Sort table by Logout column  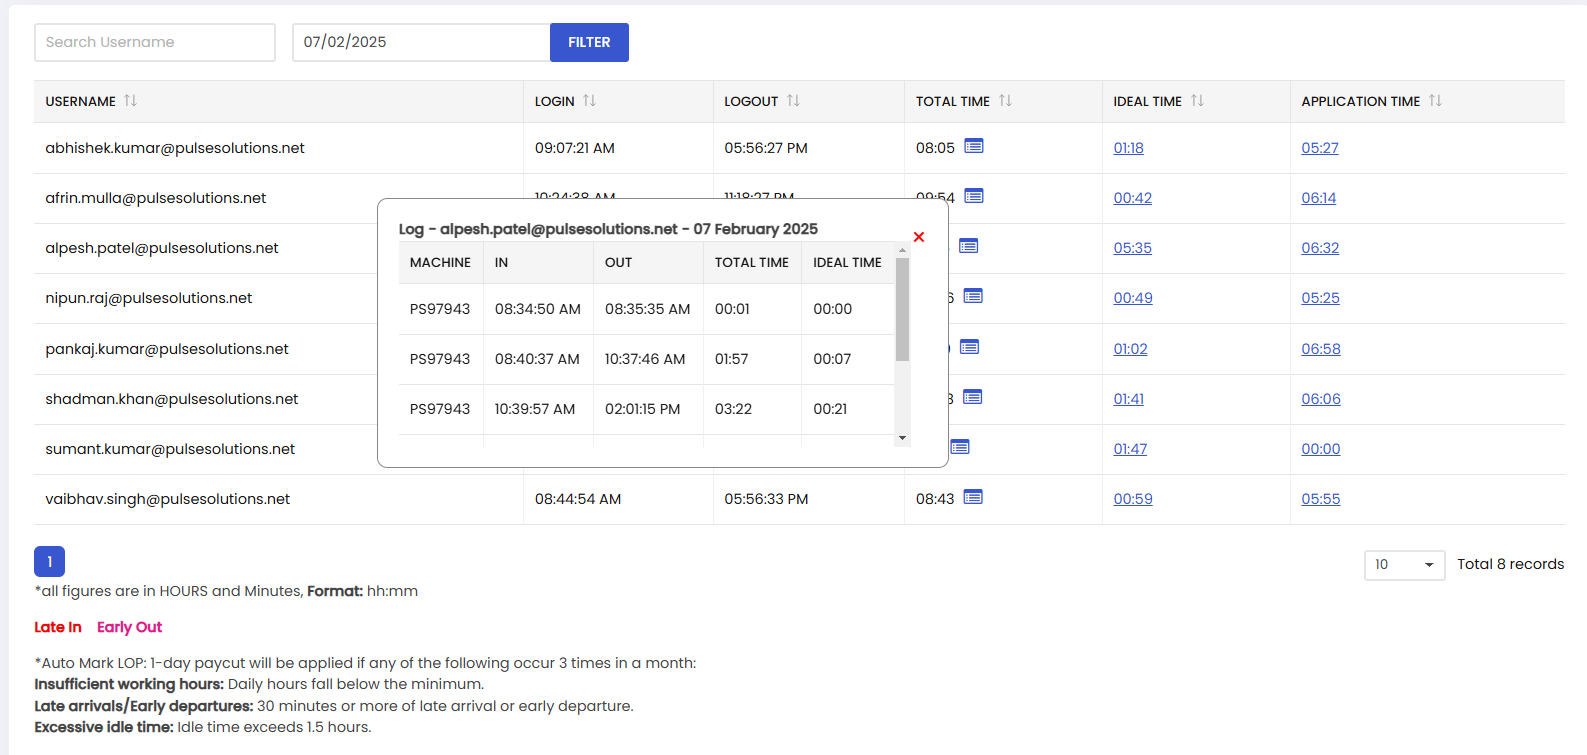(793, 101)
